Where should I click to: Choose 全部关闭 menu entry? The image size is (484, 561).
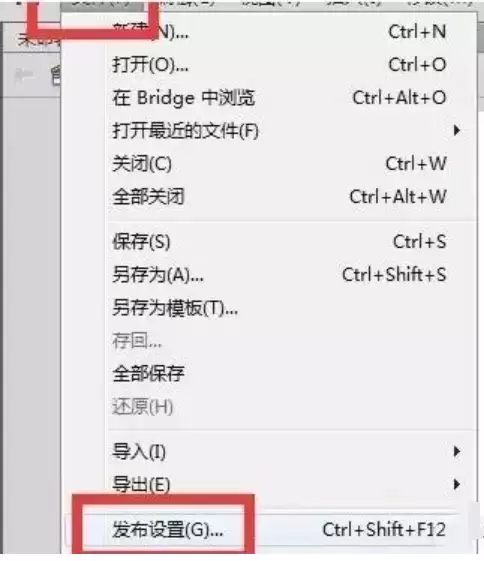291,197
